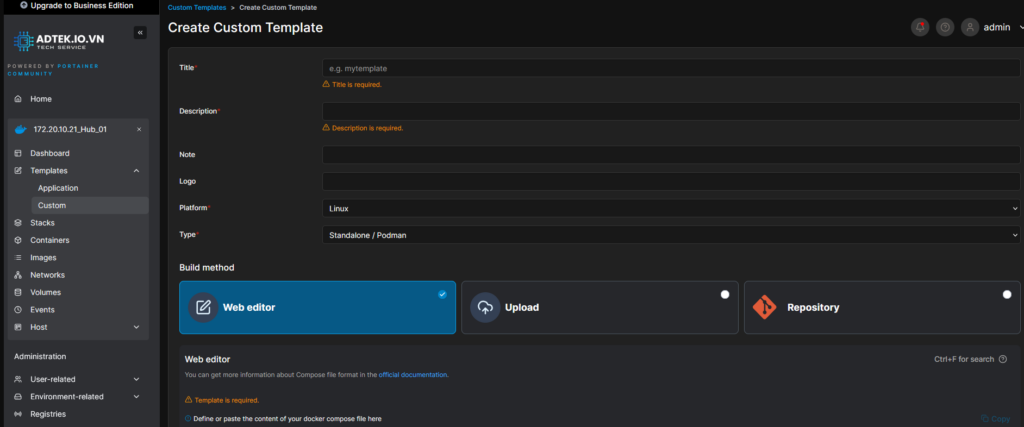Click the Upload cloud icon

(x=484, y=307)
